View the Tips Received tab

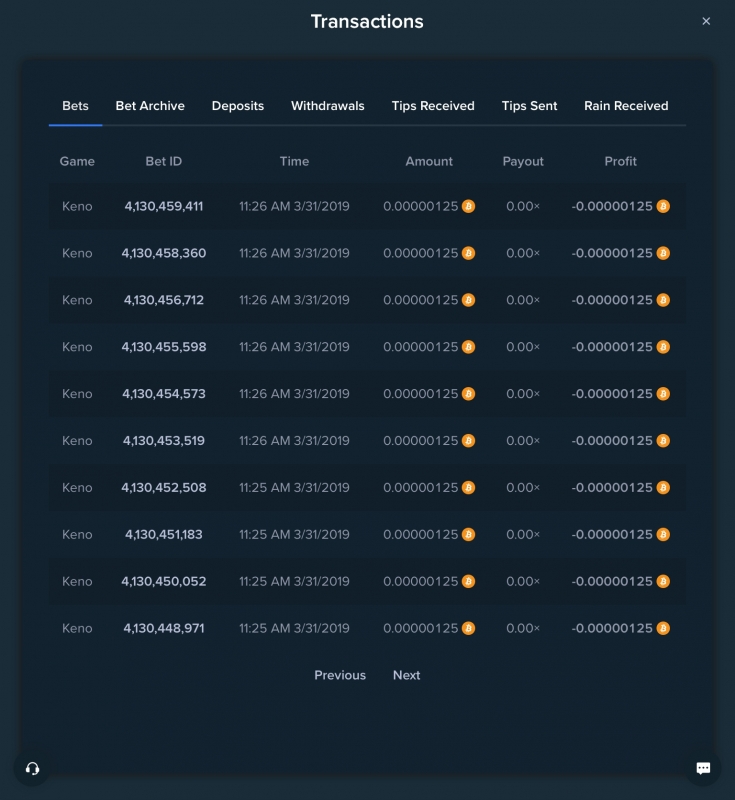(433, 106)
